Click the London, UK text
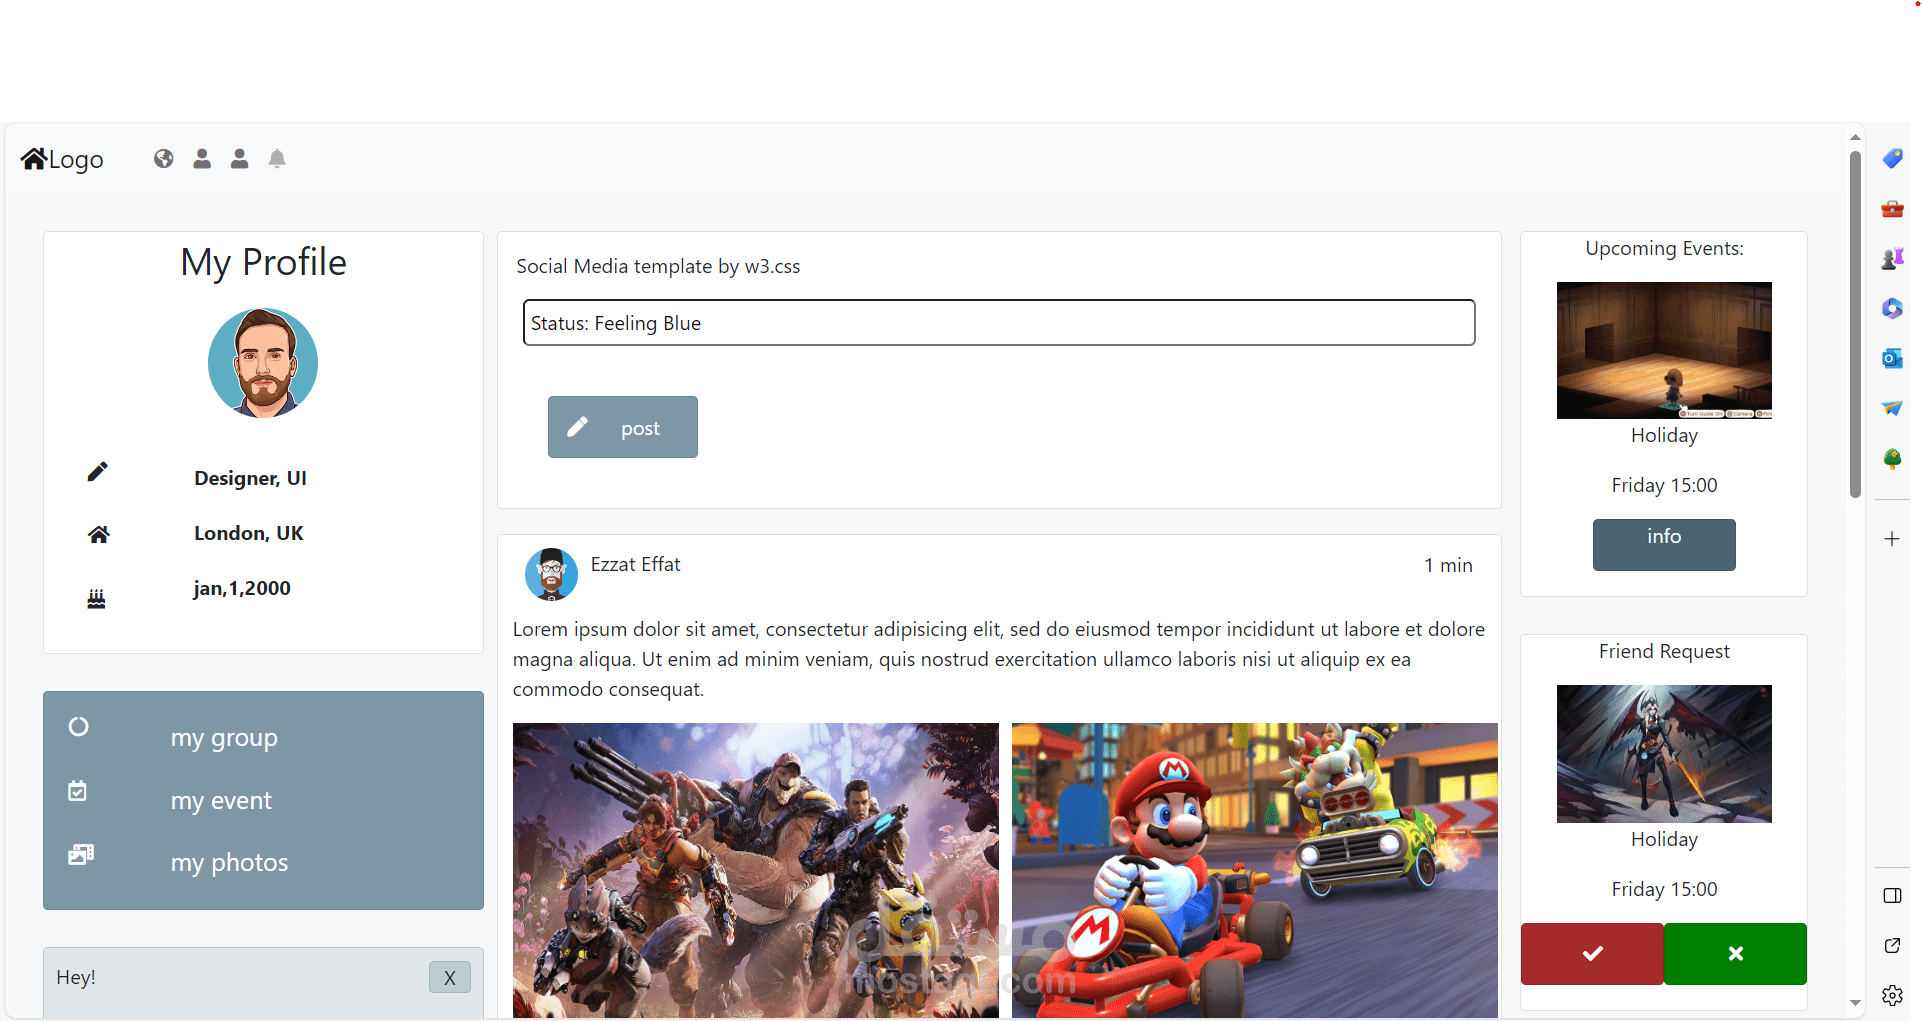 (x=249, y=533)
